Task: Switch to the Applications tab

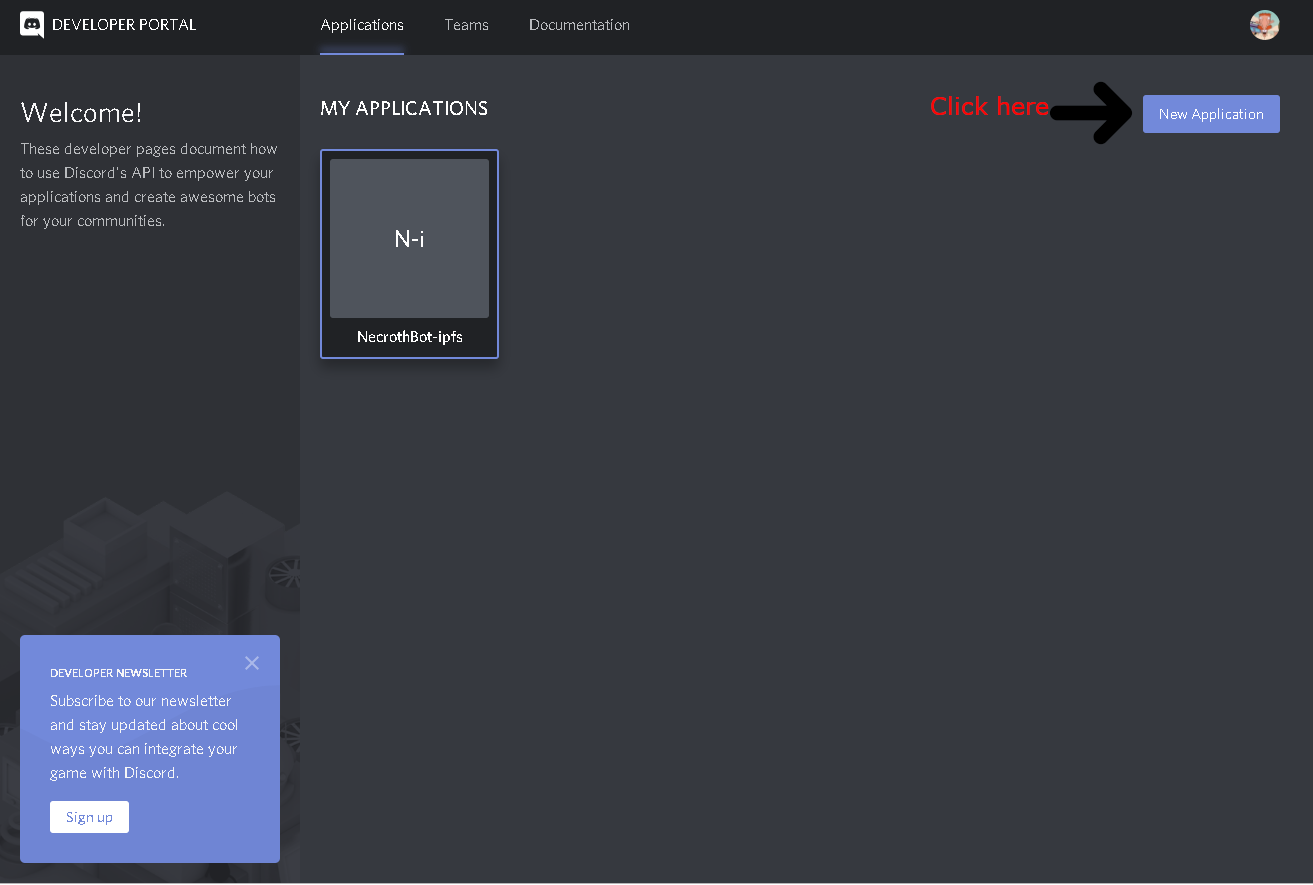Action: (x=362, y=25)
